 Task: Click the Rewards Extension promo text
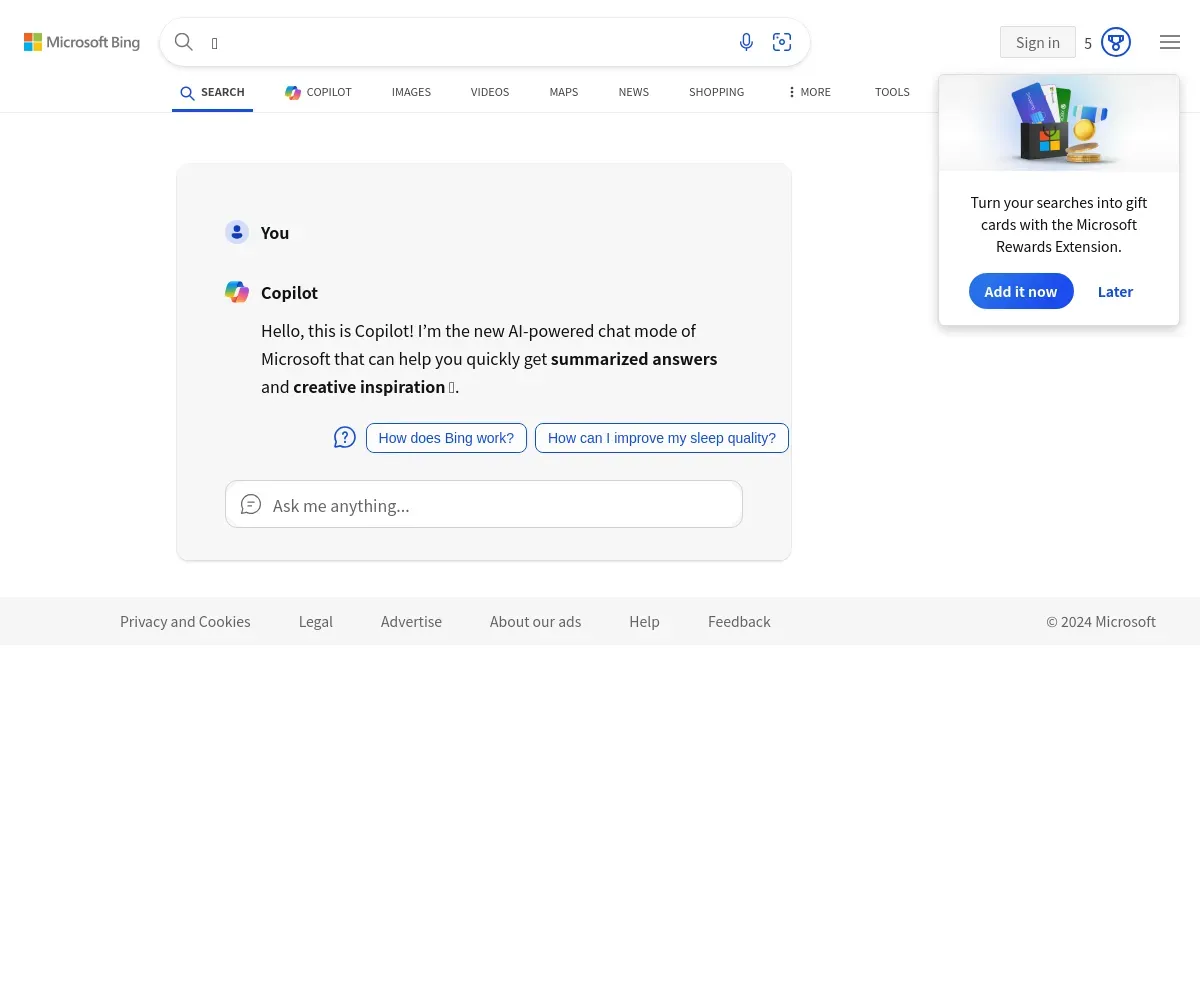pyautogui.click(x=1059, y=224)
